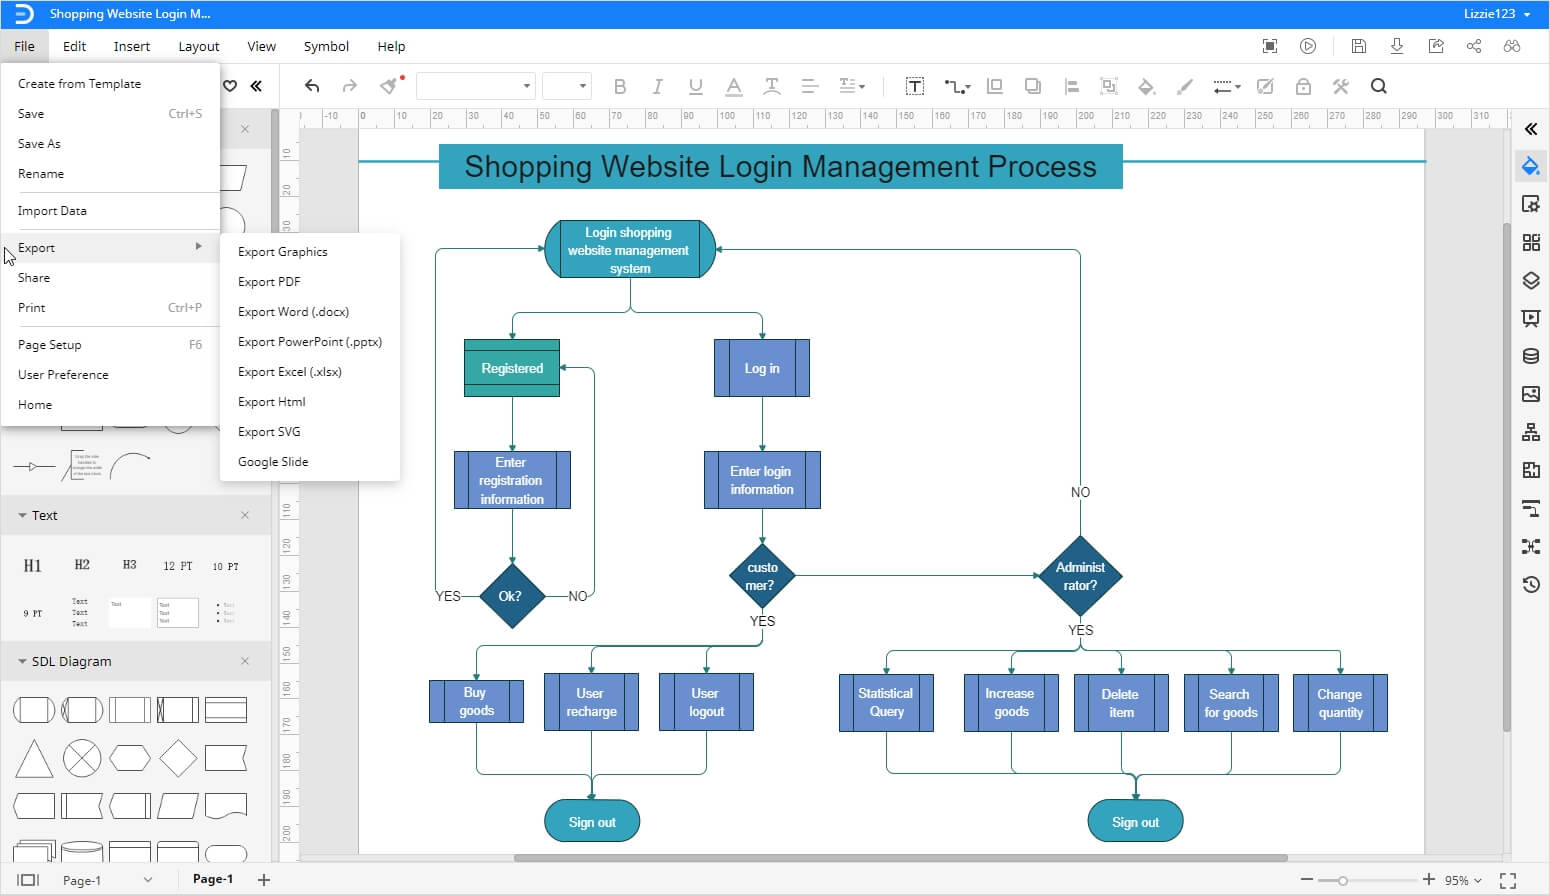
Task: Collapse the SDL Diagram shape section
Action: [22, 661]
